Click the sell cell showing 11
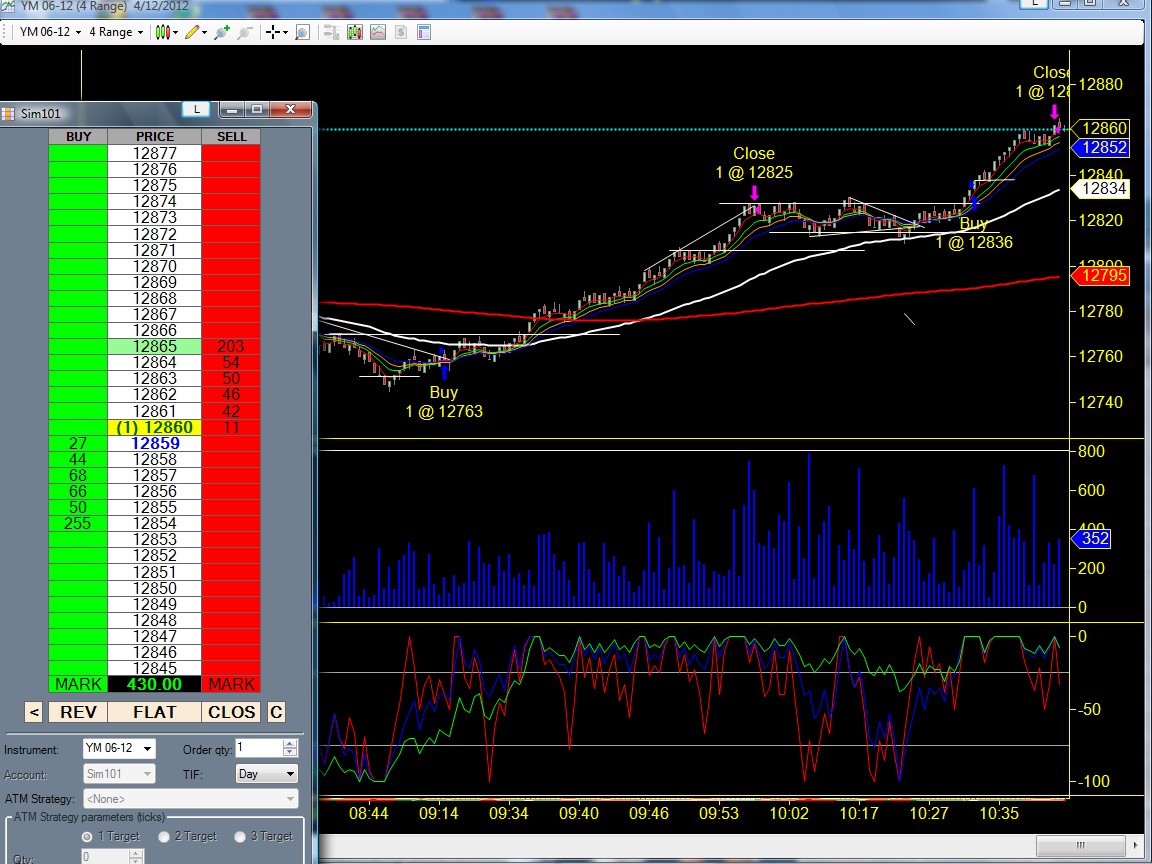The width and height of the screenshot is (1152, 864). coord(231,428)
